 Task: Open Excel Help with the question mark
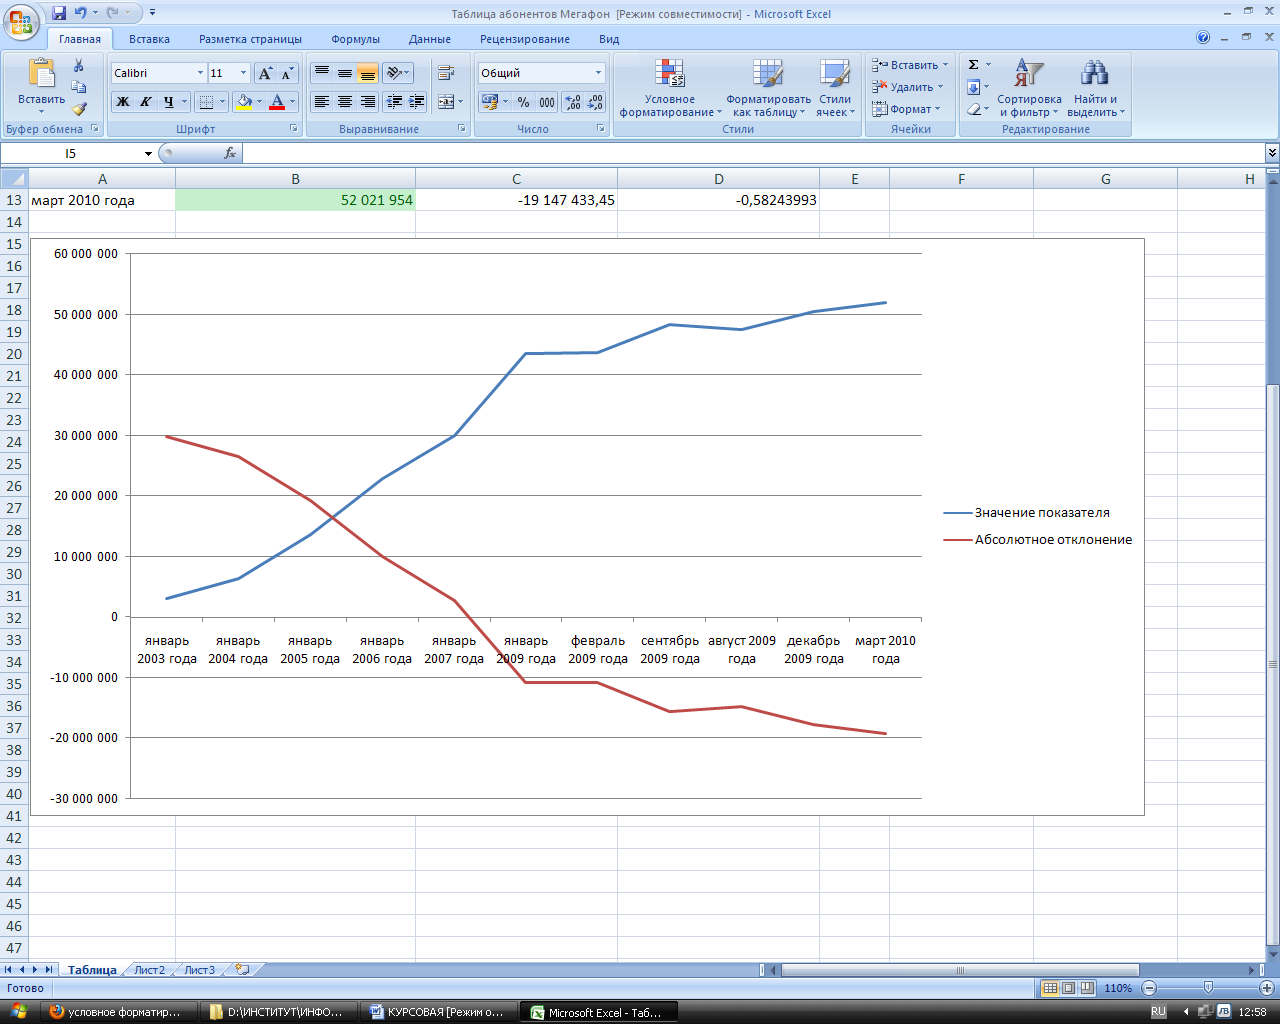pyautogui.click(x=1203, y=38)
